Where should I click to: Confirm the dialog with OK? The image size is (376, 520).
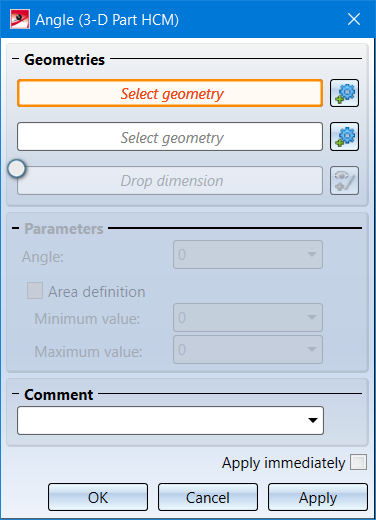pos(98,497)
